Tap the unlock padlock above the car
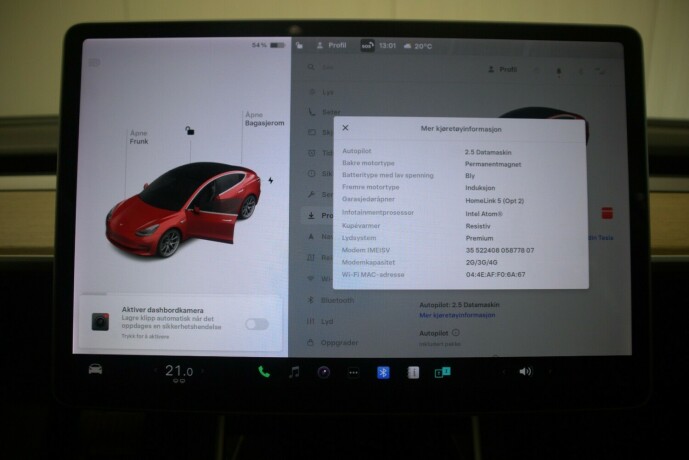Screen dimensions: 689x460 [x=189, y=130]
